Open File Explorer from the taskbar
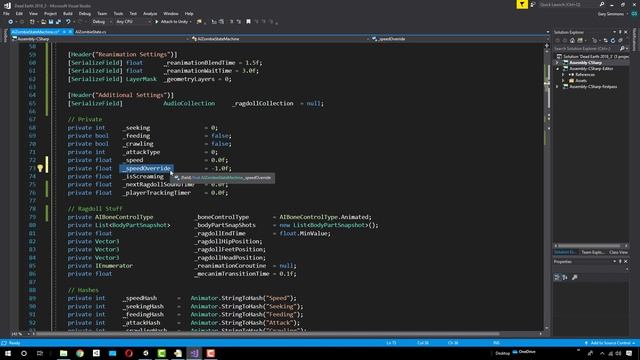The width and height of the screenshot is (640, 360). [x=64, y=353]
